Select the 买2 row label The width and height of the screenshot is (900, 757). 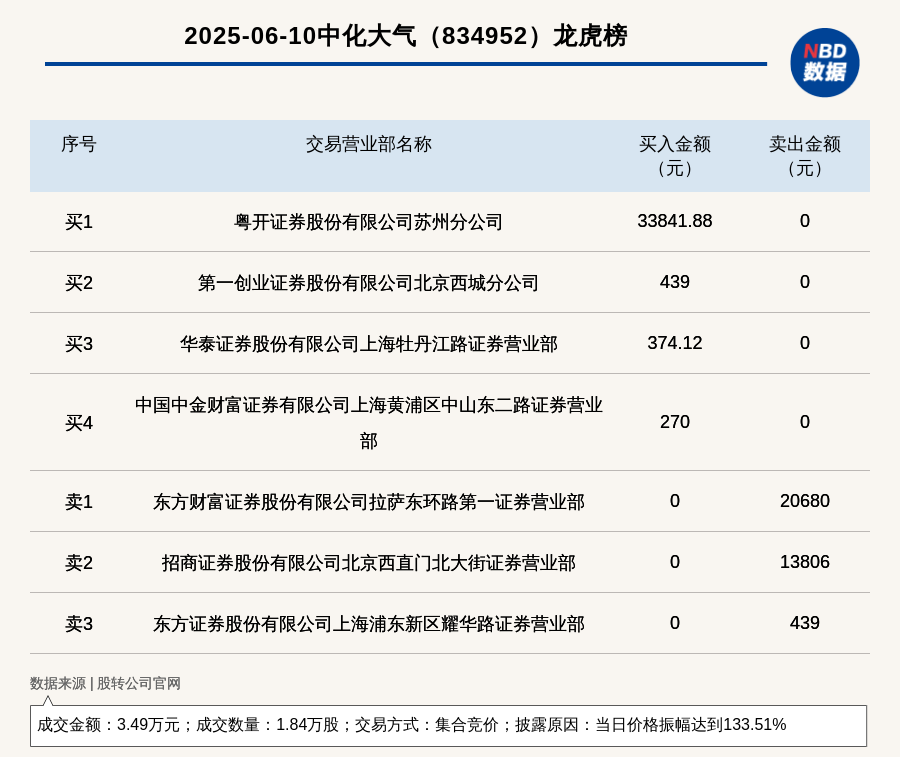pos(79,282)
